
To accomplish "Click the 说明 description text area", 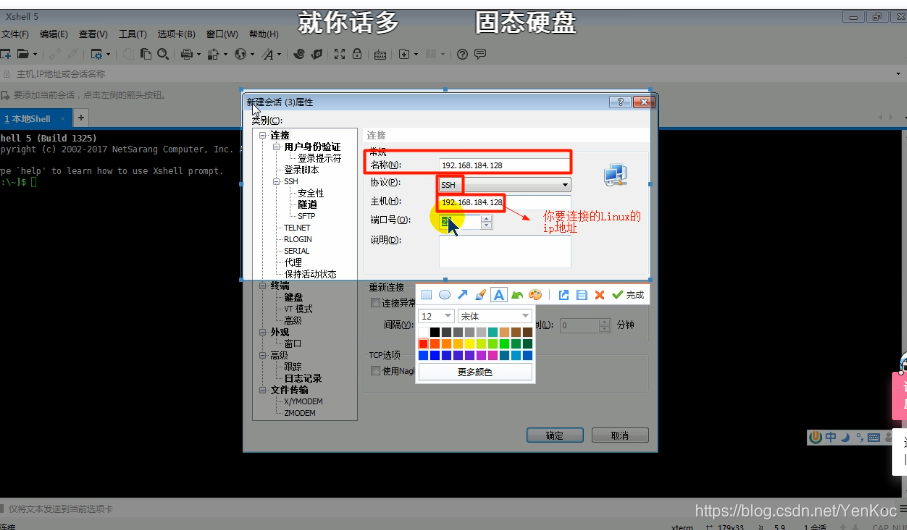I will point(505,251).
